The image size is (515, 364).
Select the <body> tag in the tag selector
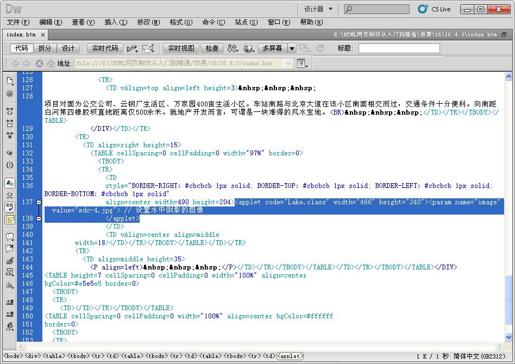click(x=12, y=356)
